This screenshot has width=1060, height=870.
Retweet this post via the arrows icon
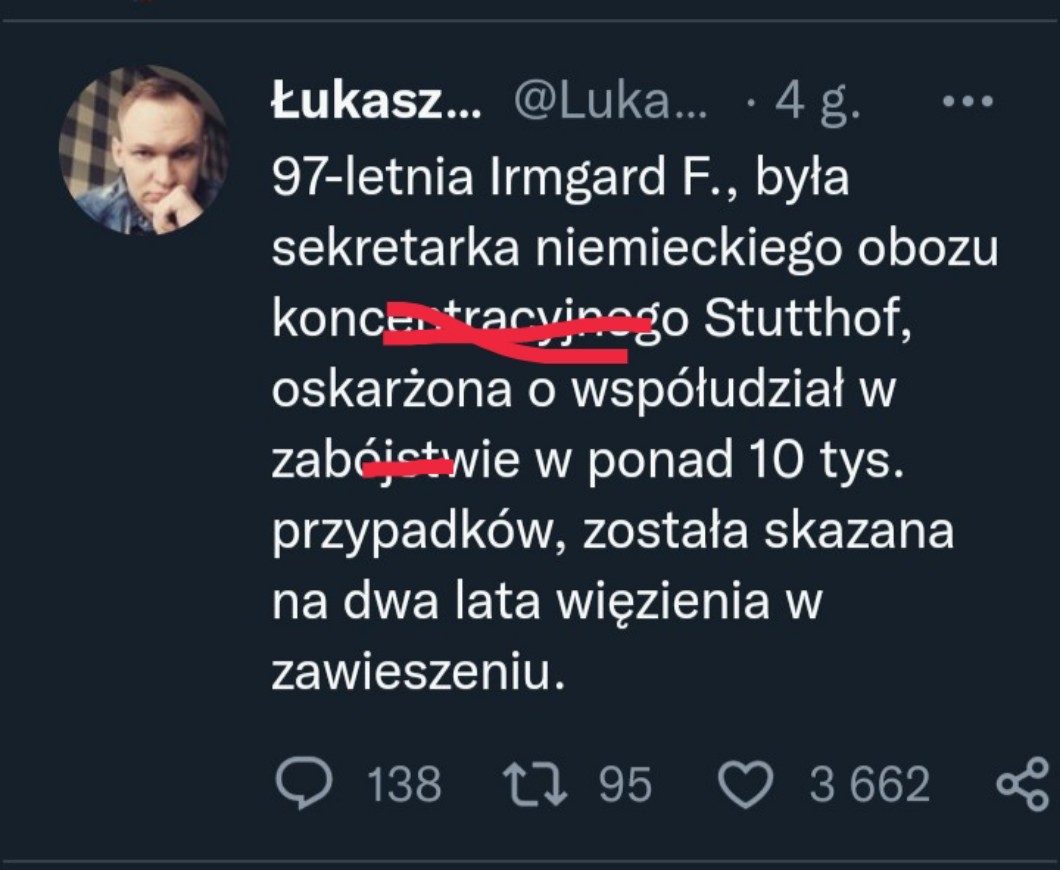[539, 783]
